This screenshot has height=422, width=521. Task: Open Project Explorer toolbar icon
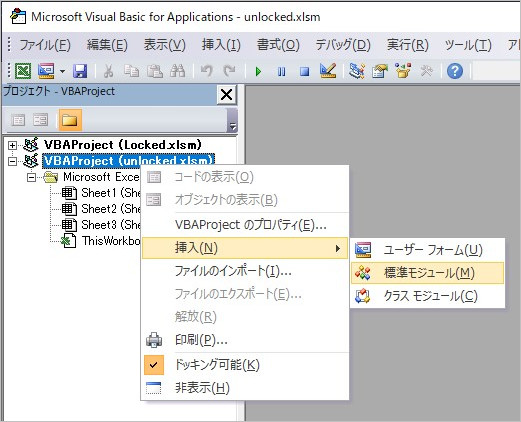[x=357, y=71]
